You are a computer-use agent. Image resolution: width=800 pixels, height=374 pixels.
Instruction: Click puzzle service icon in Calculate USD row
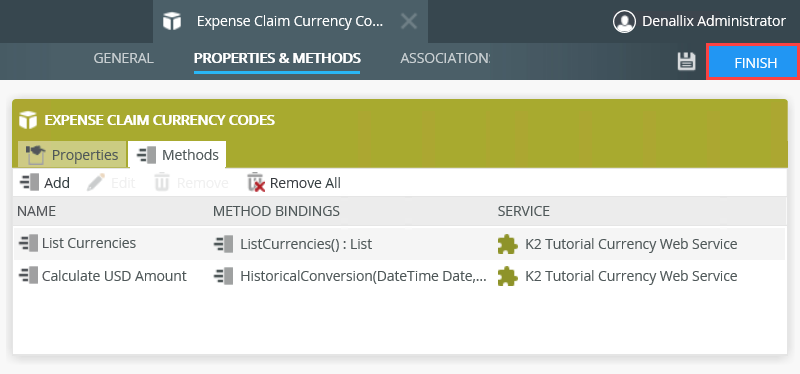(x=507, y=277)
